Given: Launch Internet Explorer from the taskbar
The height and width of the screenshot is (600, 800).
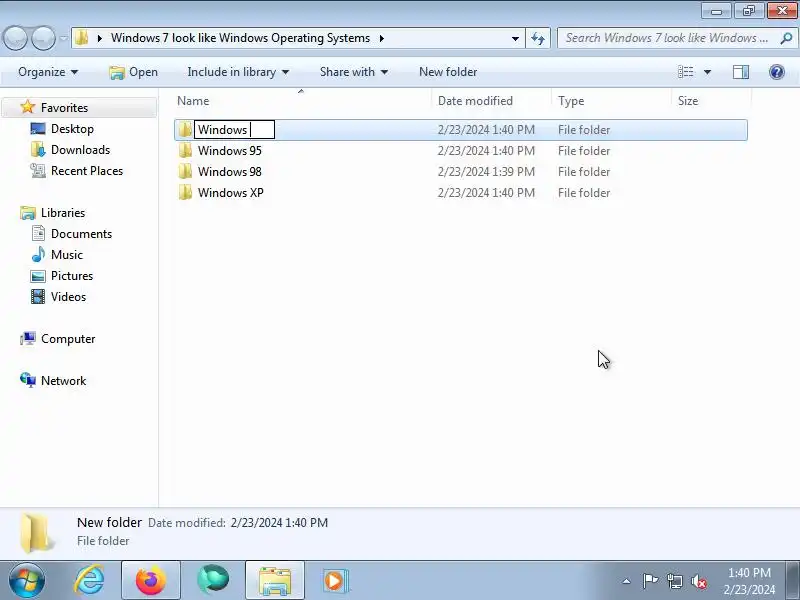Looking at the screenshot, I should [89, 580].
